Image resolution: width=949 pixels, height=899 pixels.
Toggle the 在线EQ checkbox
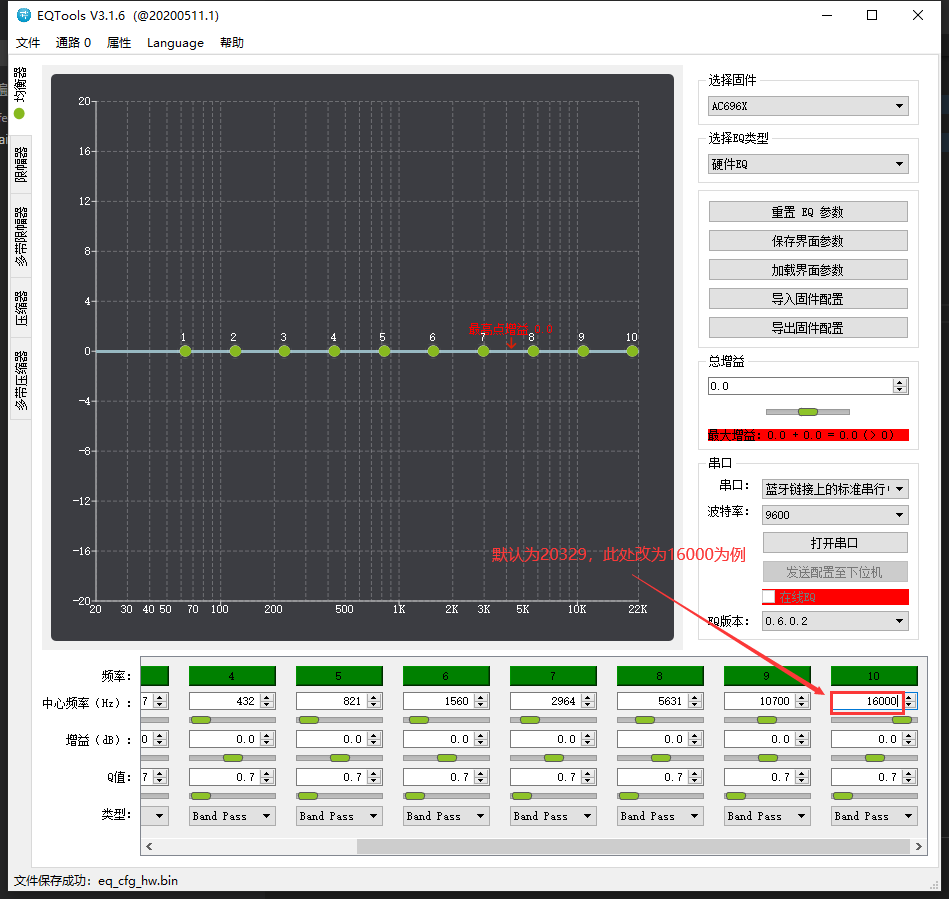(x=769, y=597)
